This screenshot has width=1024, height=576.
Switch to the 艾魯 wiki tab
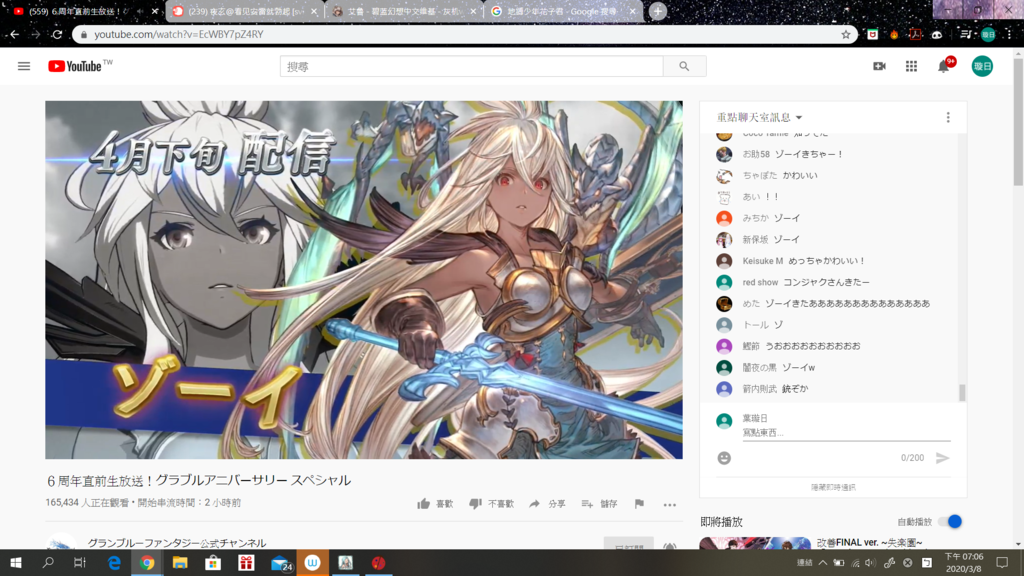pyautogui.click(x=402, y=11)
